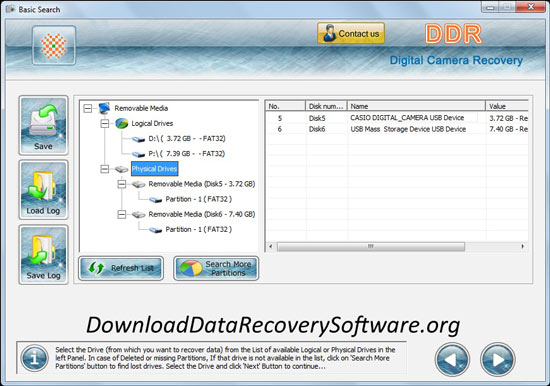Click the 7.40 GB value cell
The image size is (550, 386).
click(x=508, y=129)
